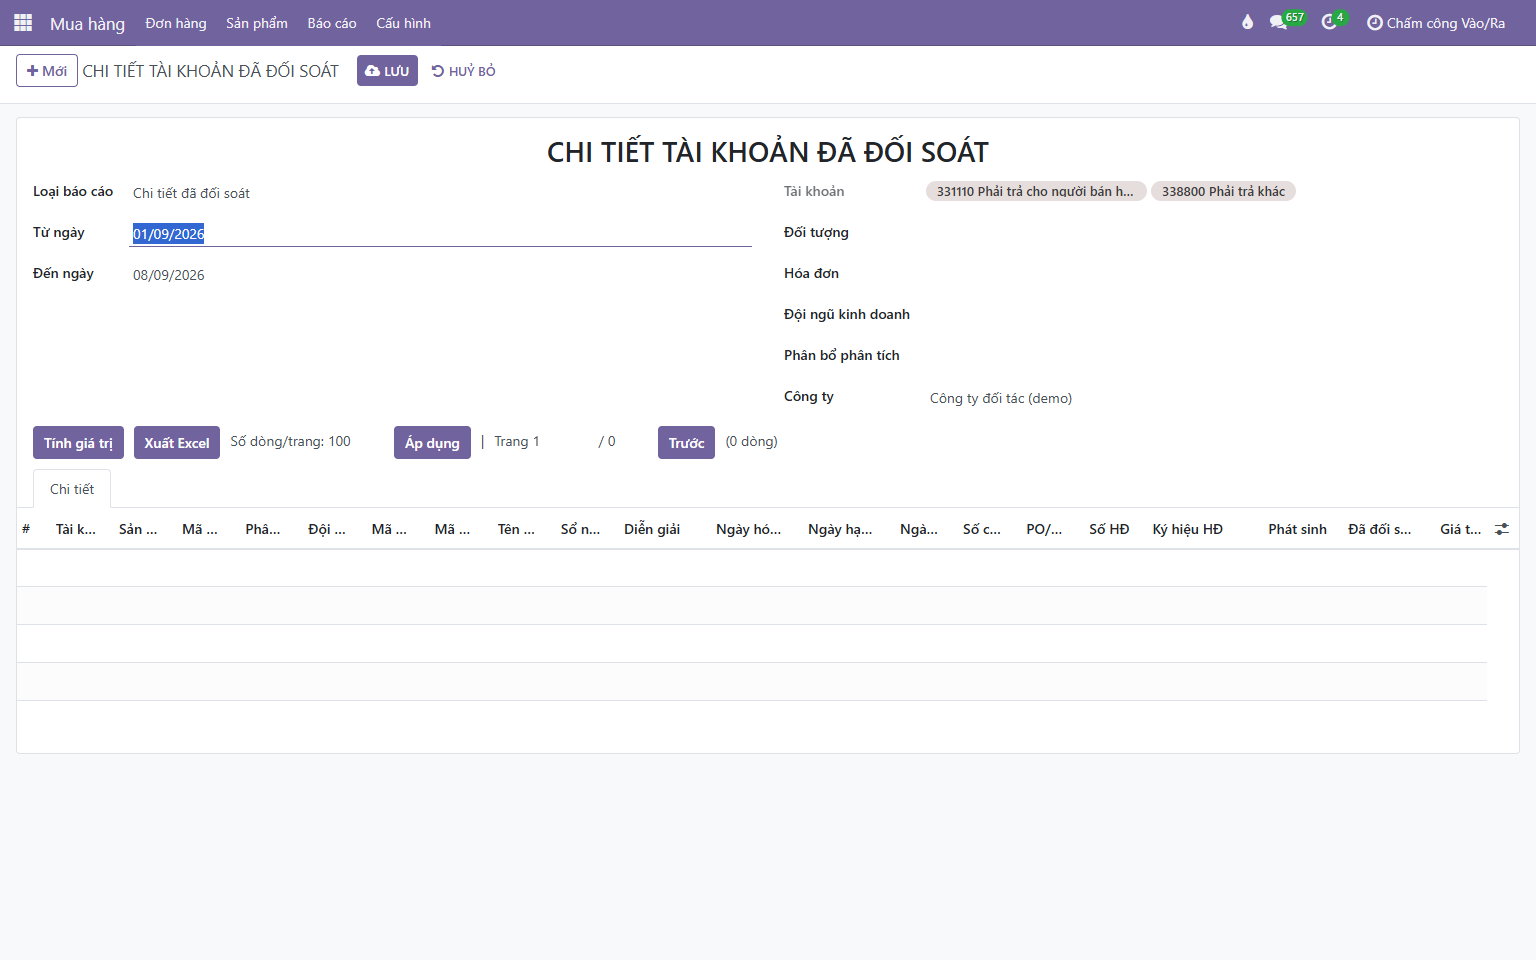This screenshot has height=960, width=1536.
Task: Click the 331110 Phải trả account tag
Action: 1035,191
